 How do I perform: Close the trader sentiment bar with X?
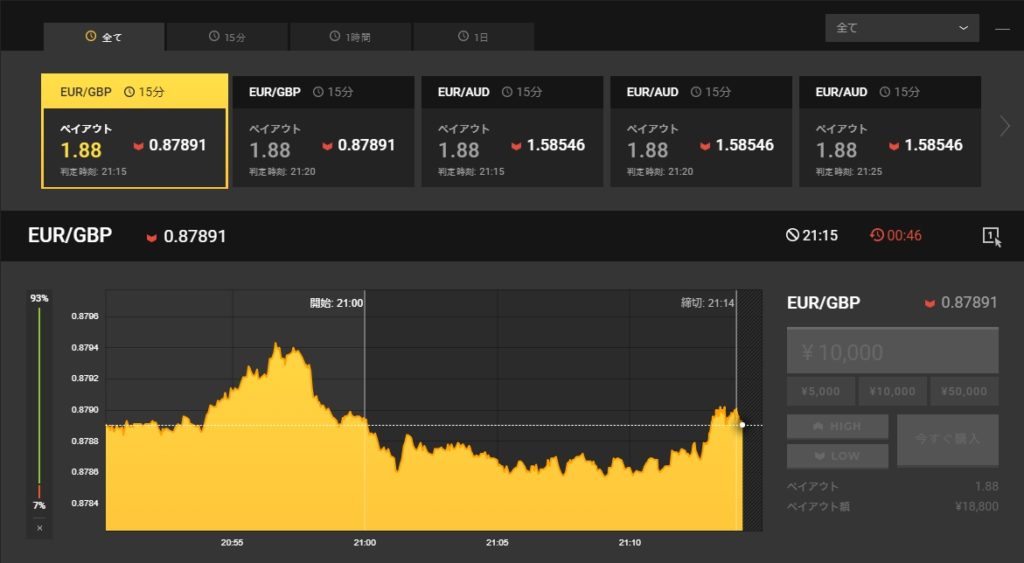[40, 527]
